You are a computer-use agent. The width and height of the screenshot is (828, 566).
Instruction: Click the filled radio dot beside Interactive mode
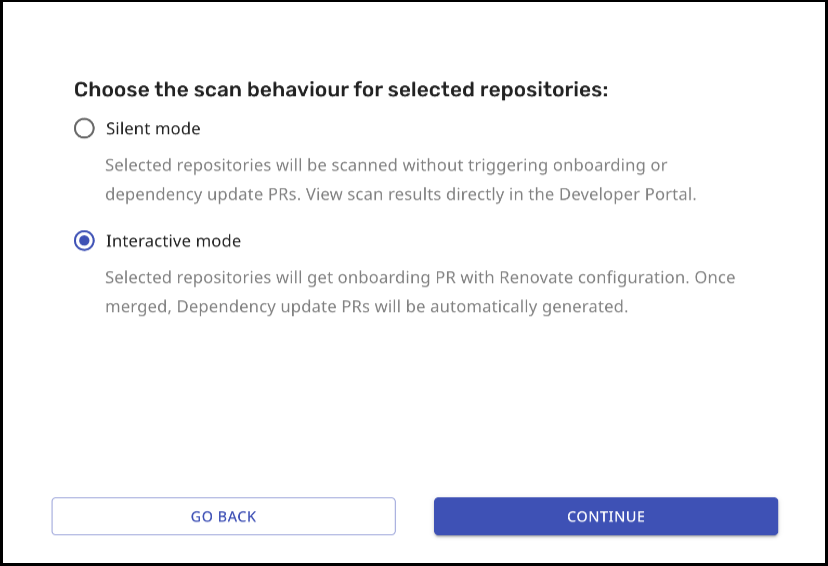(x=85, y=241)
